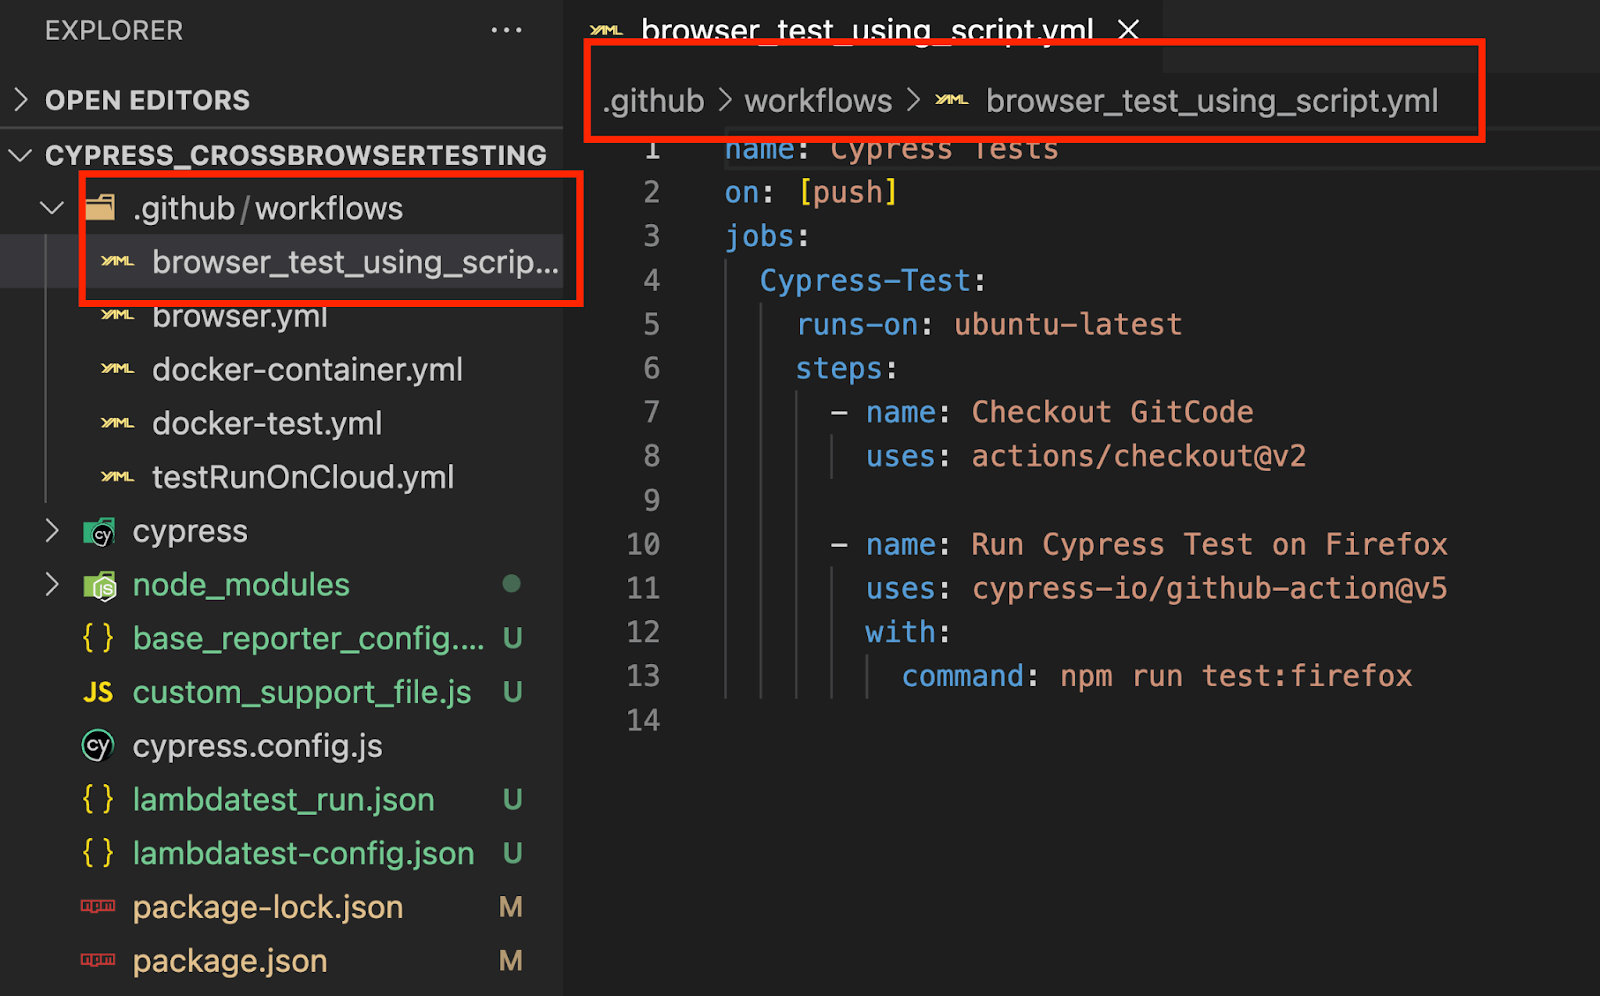Open cypress.config.js file

[257, 747]
